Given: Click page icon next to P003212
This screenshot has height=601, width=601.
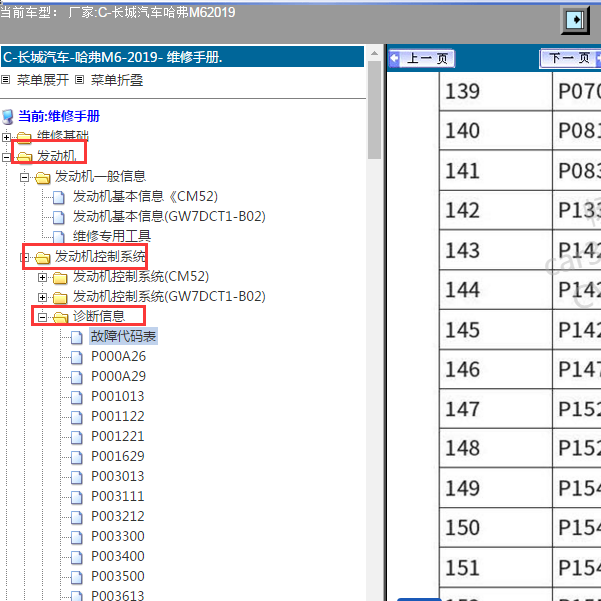Looking at the screenshot, I should click(77, 517).
